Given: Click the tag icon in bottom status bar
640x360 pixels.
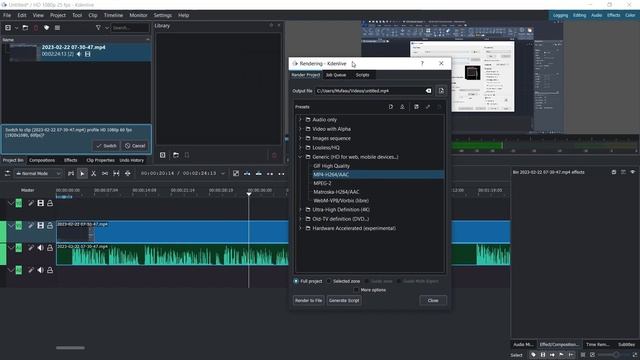Looking at the screenshot, I should (x=533, y=355).
